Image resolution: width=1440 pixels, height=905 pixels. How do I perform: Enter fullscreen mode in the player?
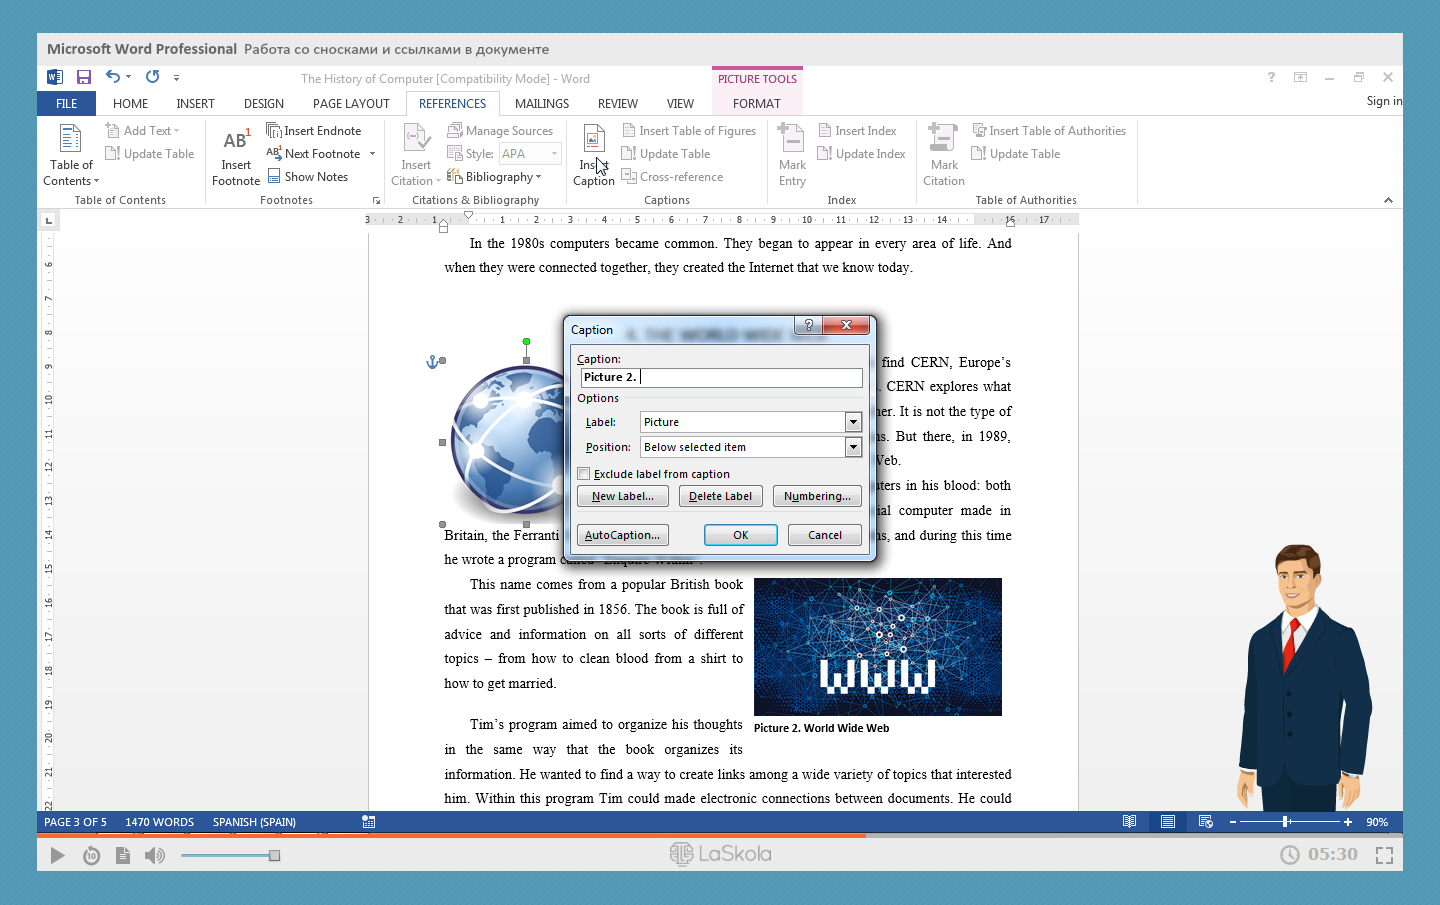[x=1384, y=855]
